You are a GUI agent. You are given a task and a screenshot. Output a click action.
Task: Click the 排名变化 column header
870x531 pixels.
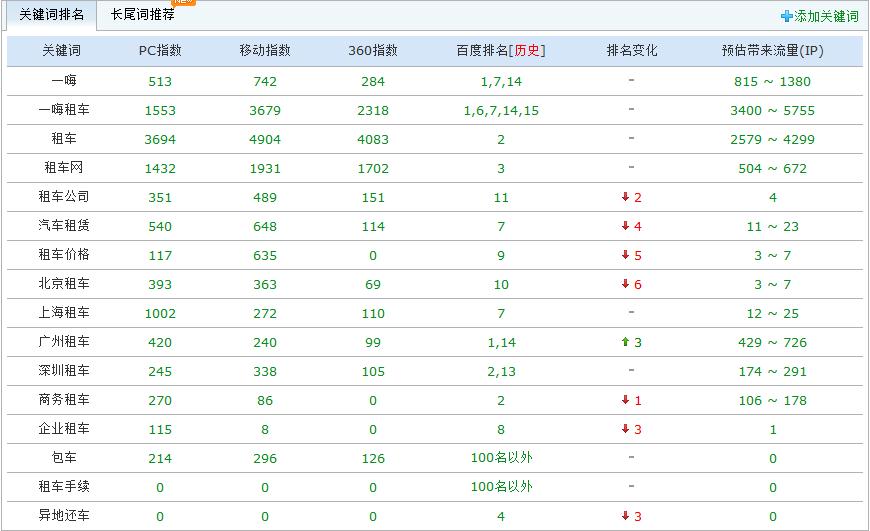pos(632,51)
